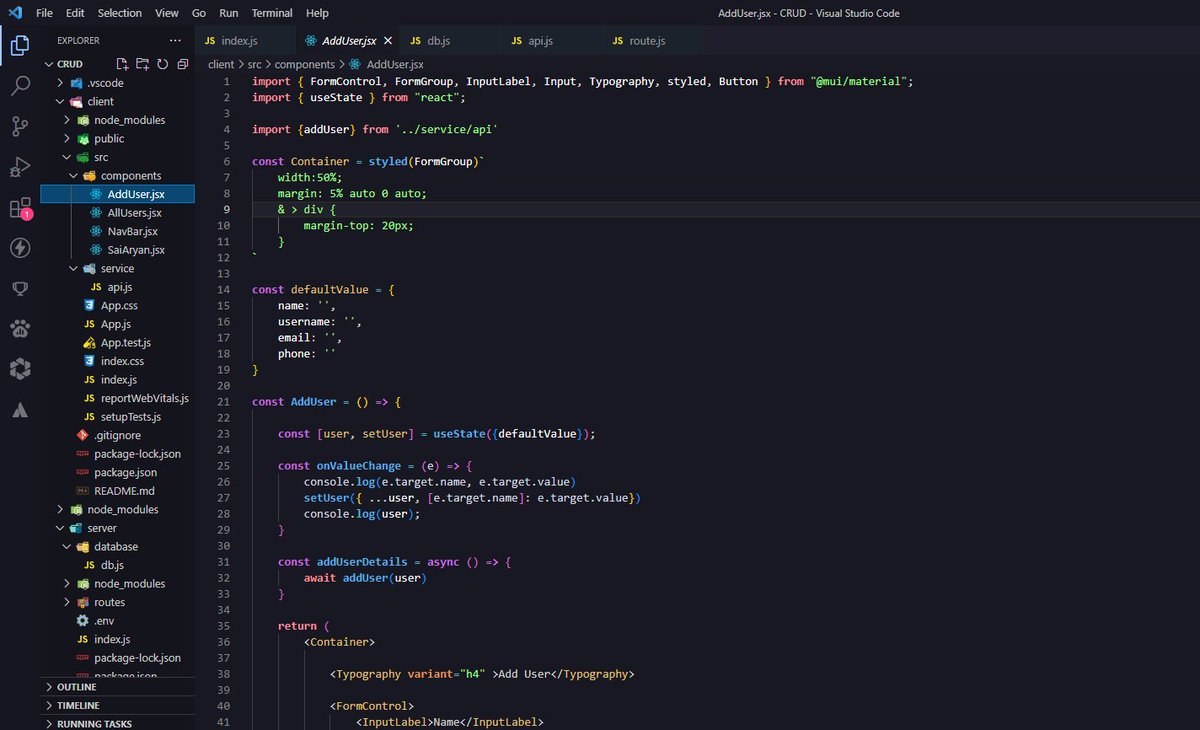Expand the TIMELINE section
The width and height of the screenshot is (1200, 730).
pos(78,705)
